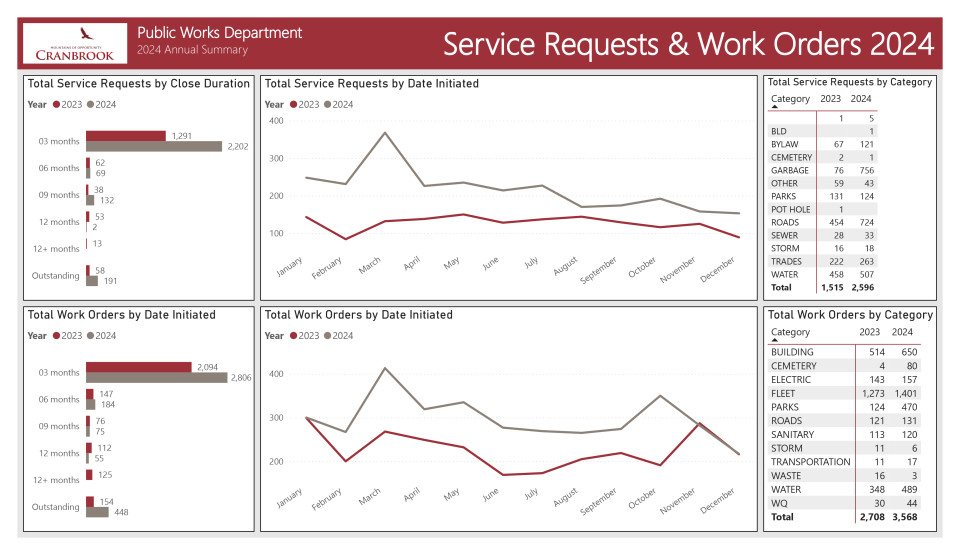
Task: Toggle the 2024 legend entry in Work Orders bar chart
Action: point(104,336)
